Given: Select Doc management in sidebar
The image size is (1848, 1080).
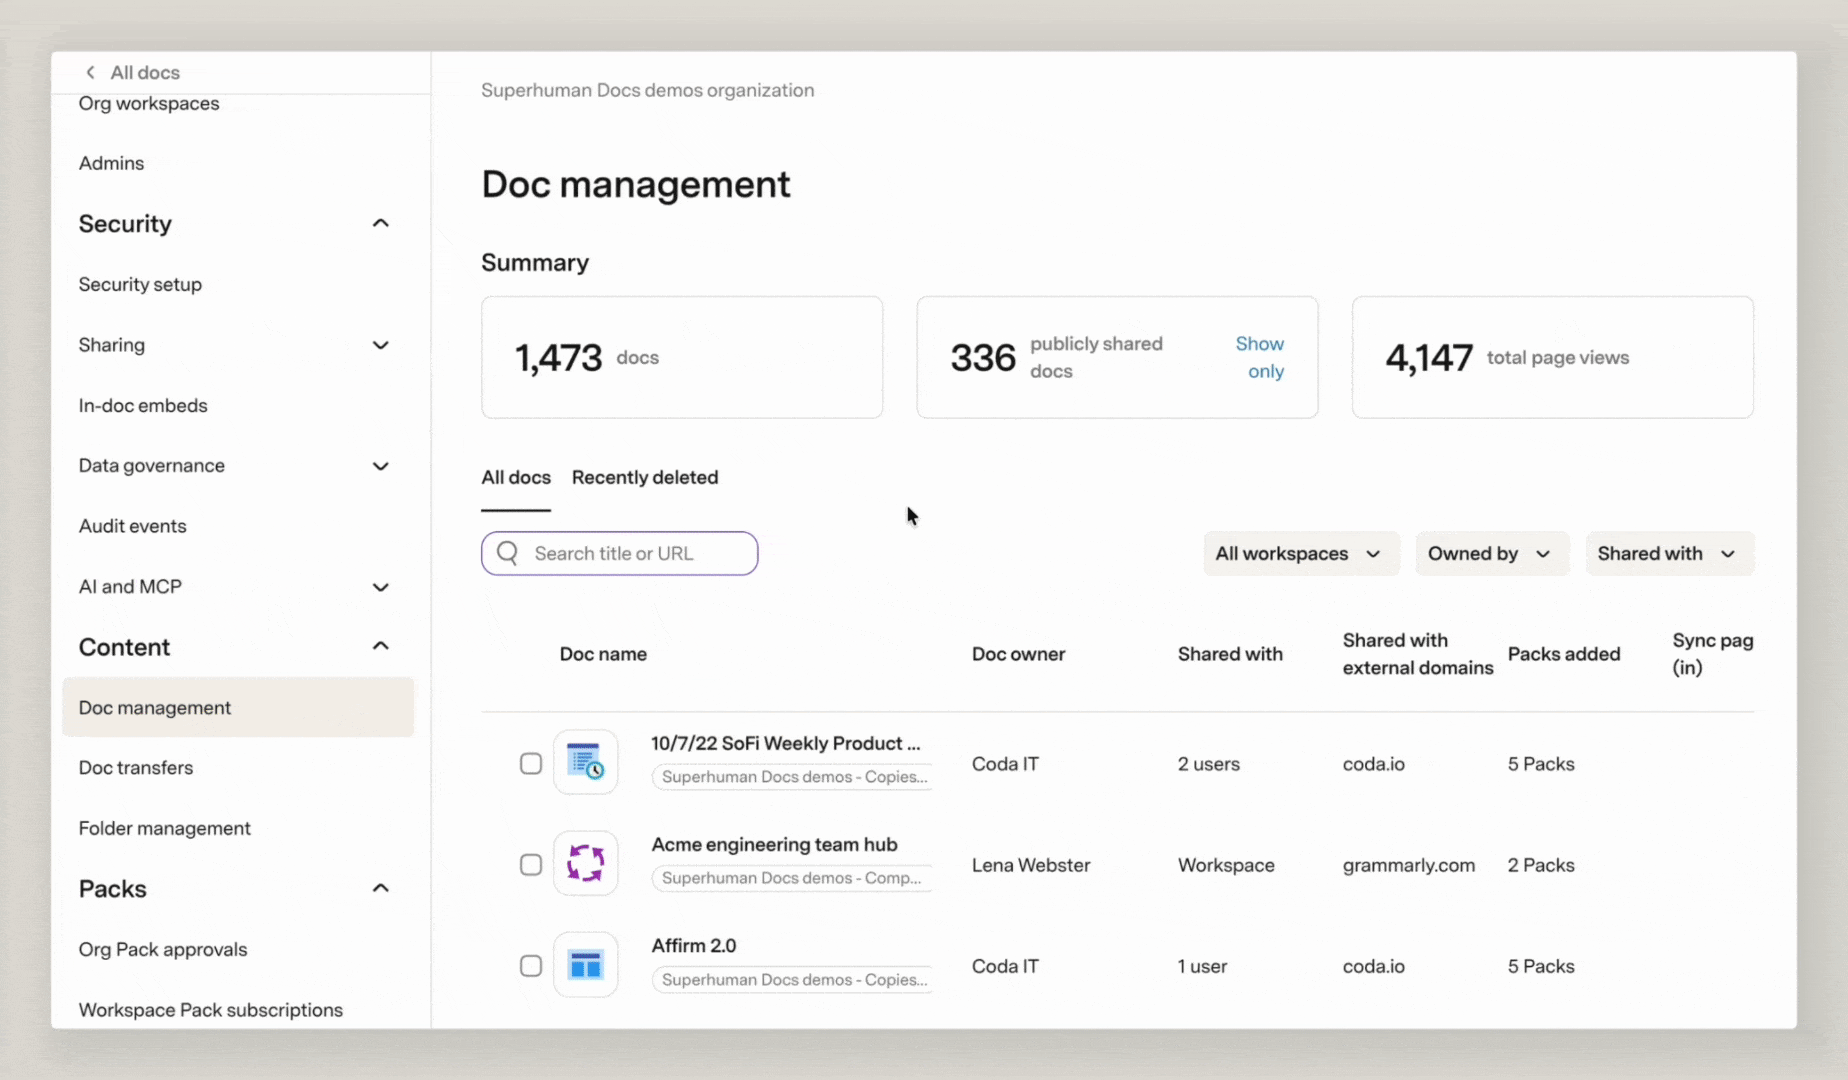Looking at the screenshot, I should click(238, 707).
